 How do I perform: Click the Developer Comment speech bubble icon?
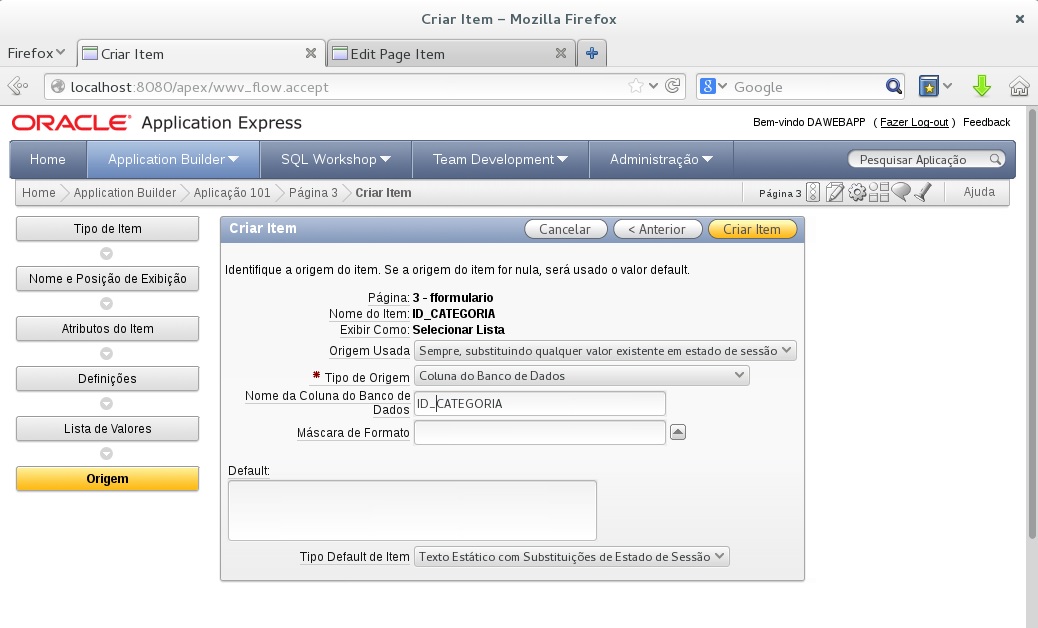pos(901,192)
